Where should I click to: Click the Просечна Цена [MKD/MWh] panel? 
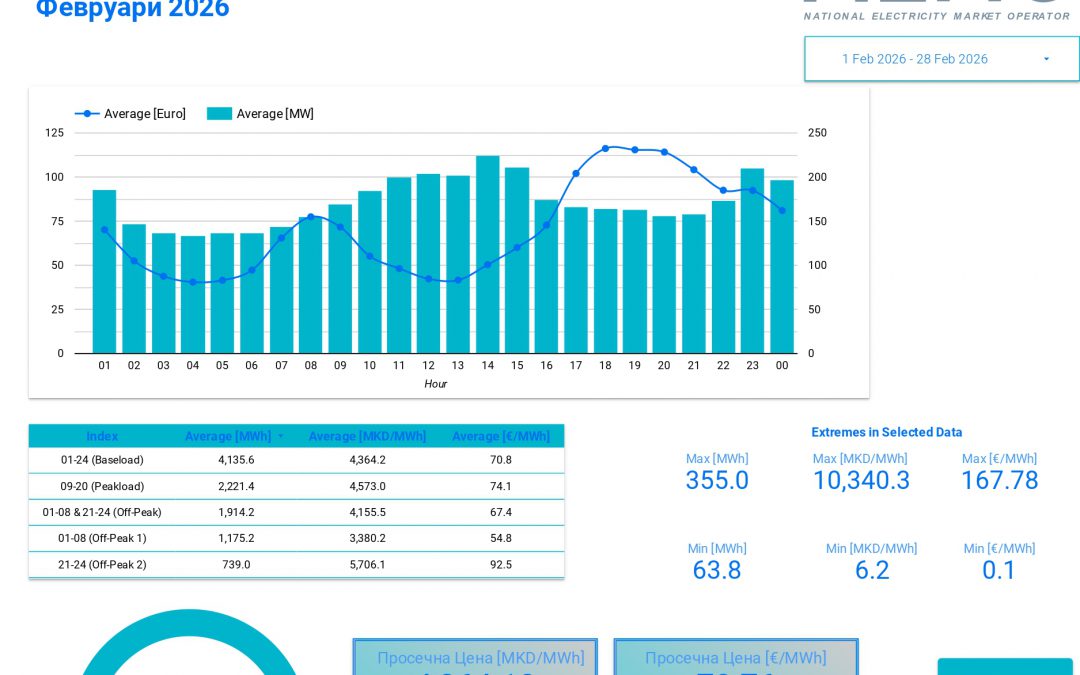(475, 658)
